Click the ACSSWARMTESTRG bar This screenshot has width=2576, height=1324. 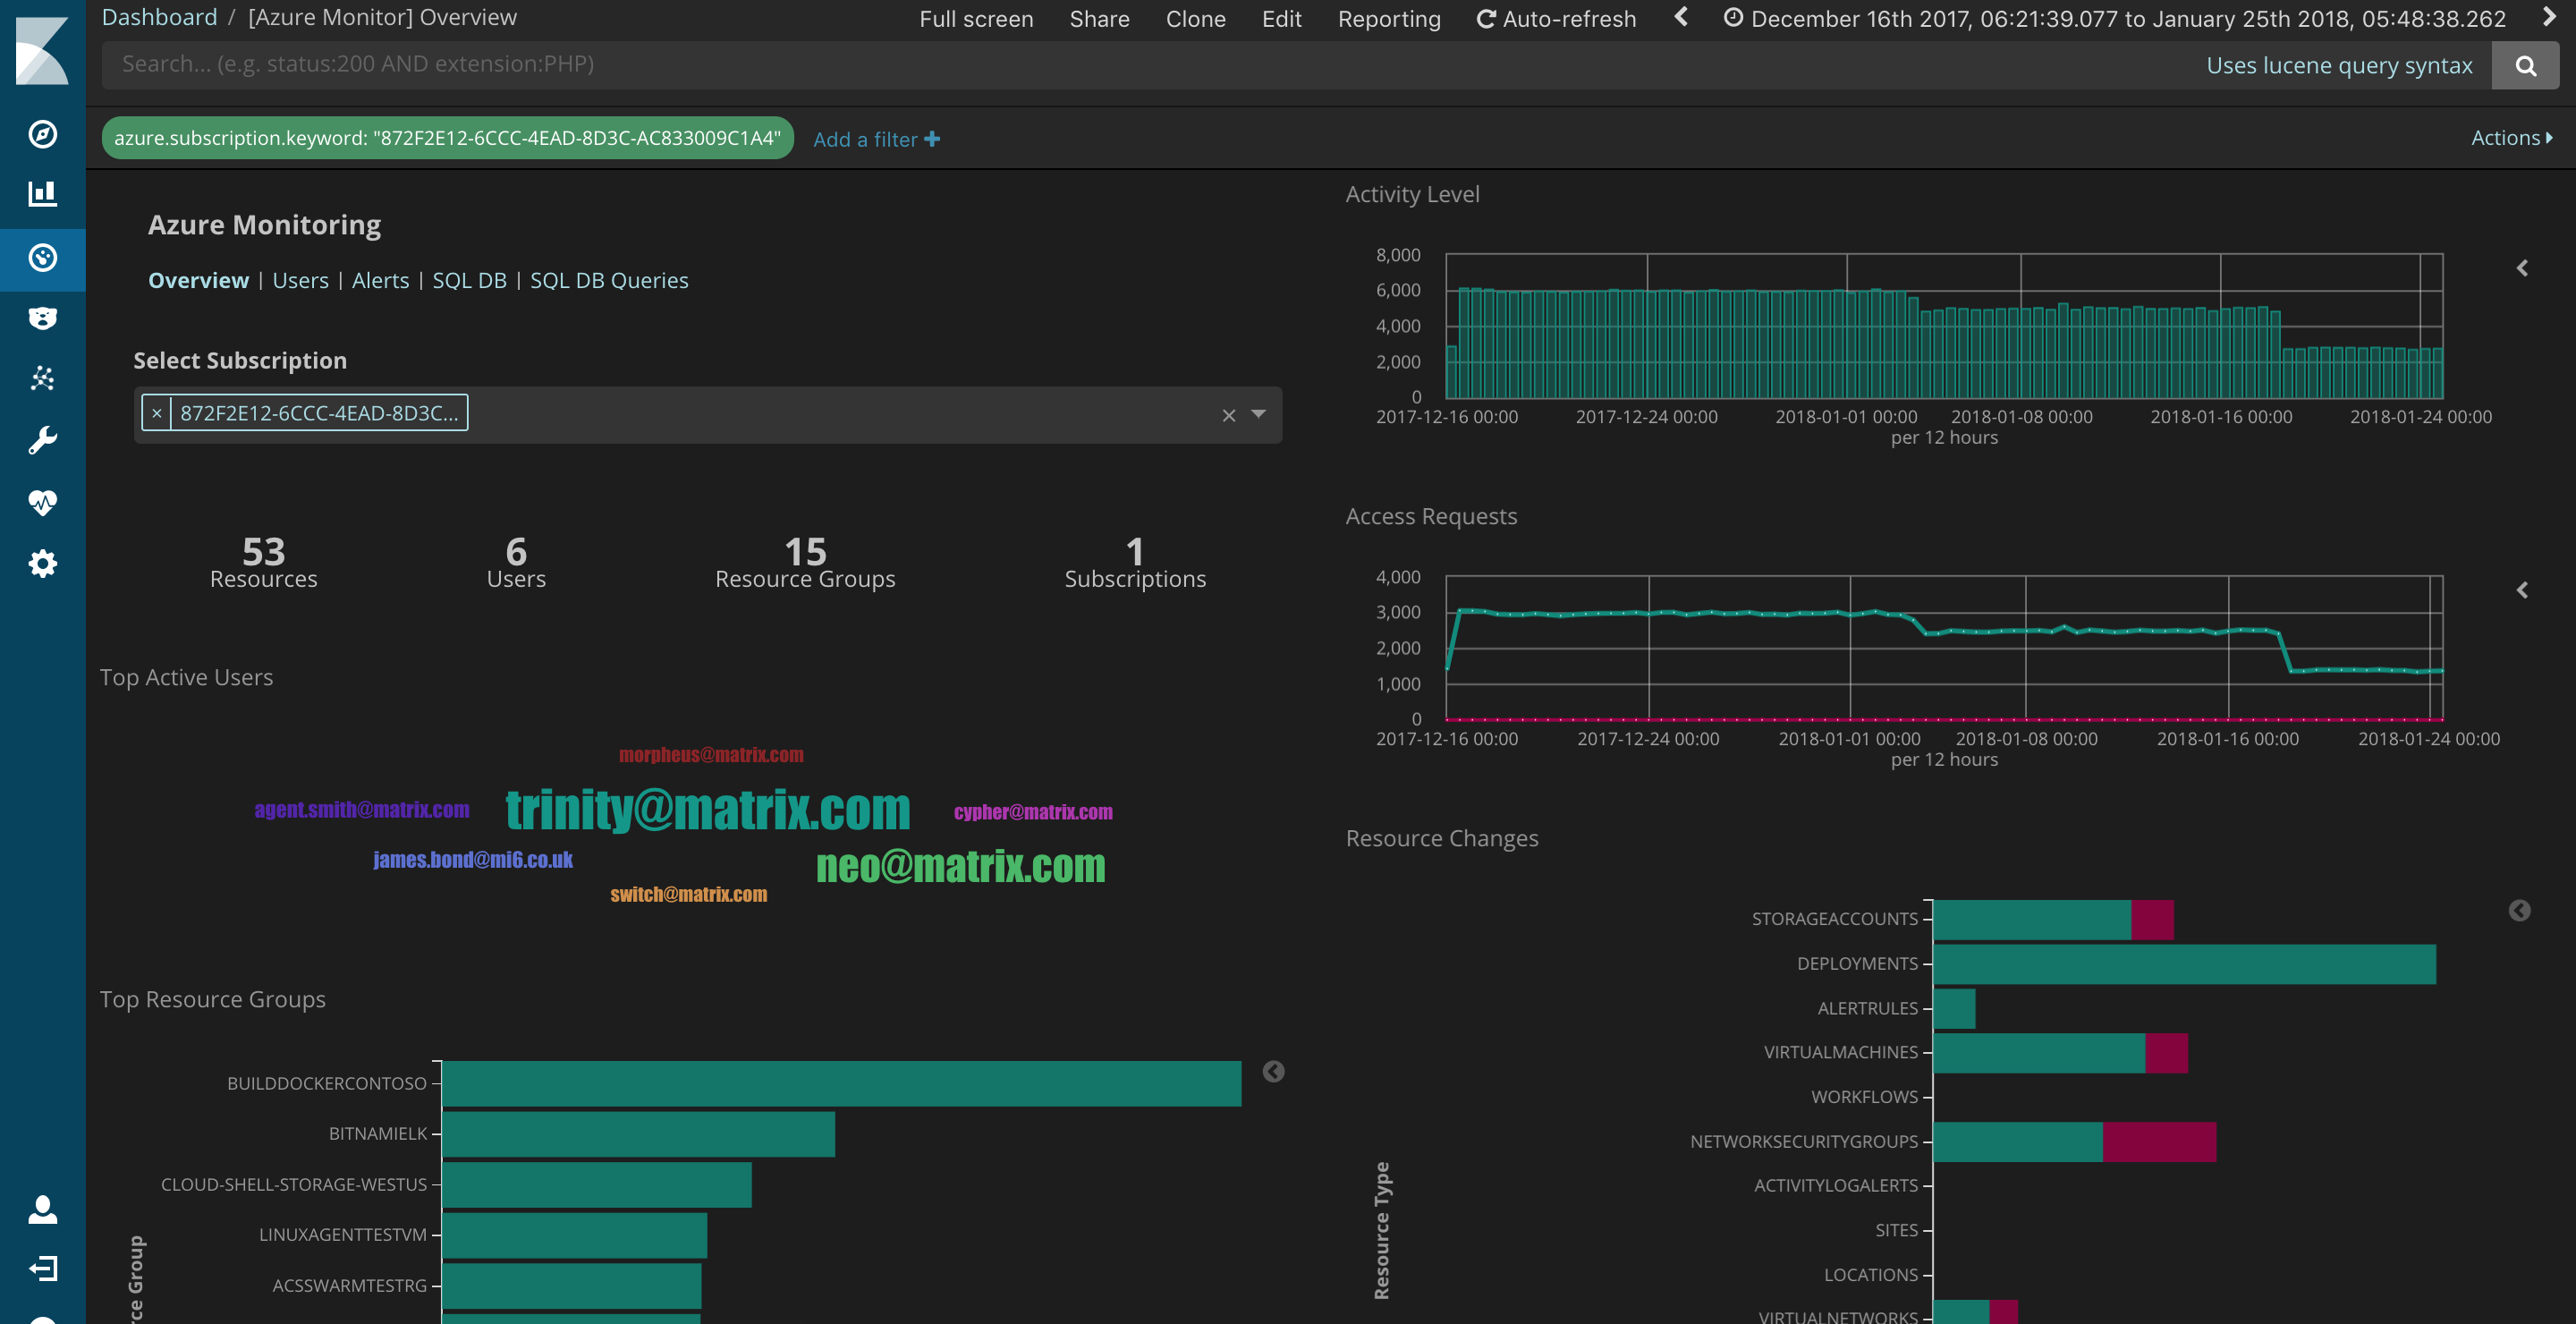coord(572,1286)
